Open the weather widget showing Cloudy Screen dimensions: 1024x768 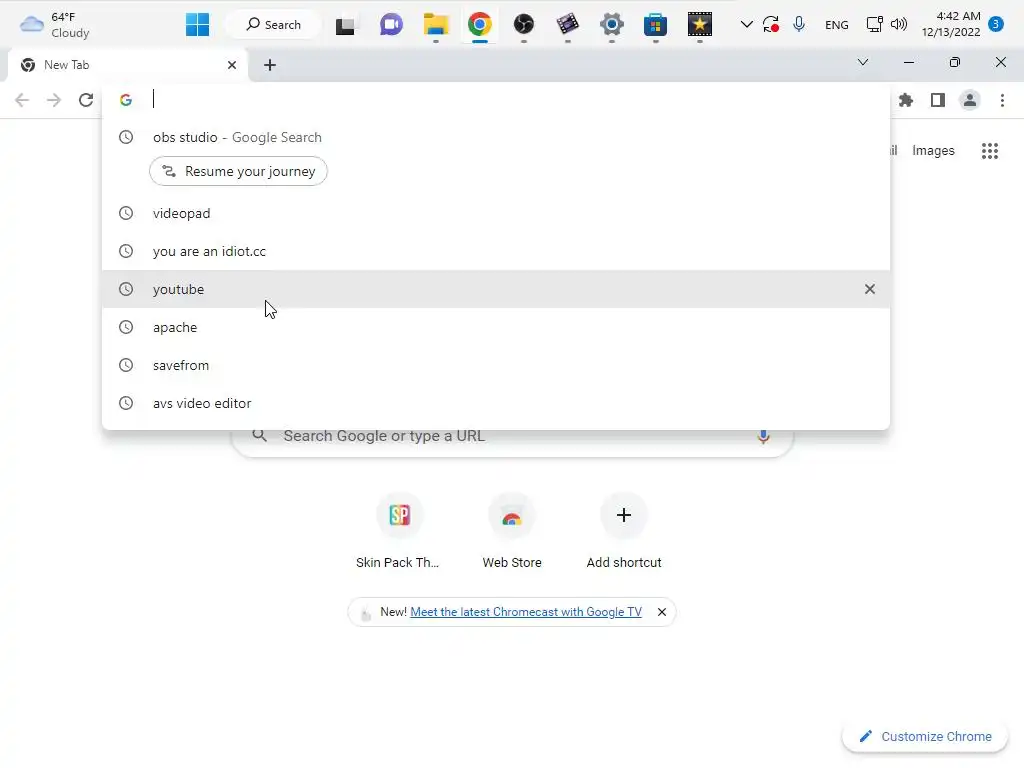(54, 25)
